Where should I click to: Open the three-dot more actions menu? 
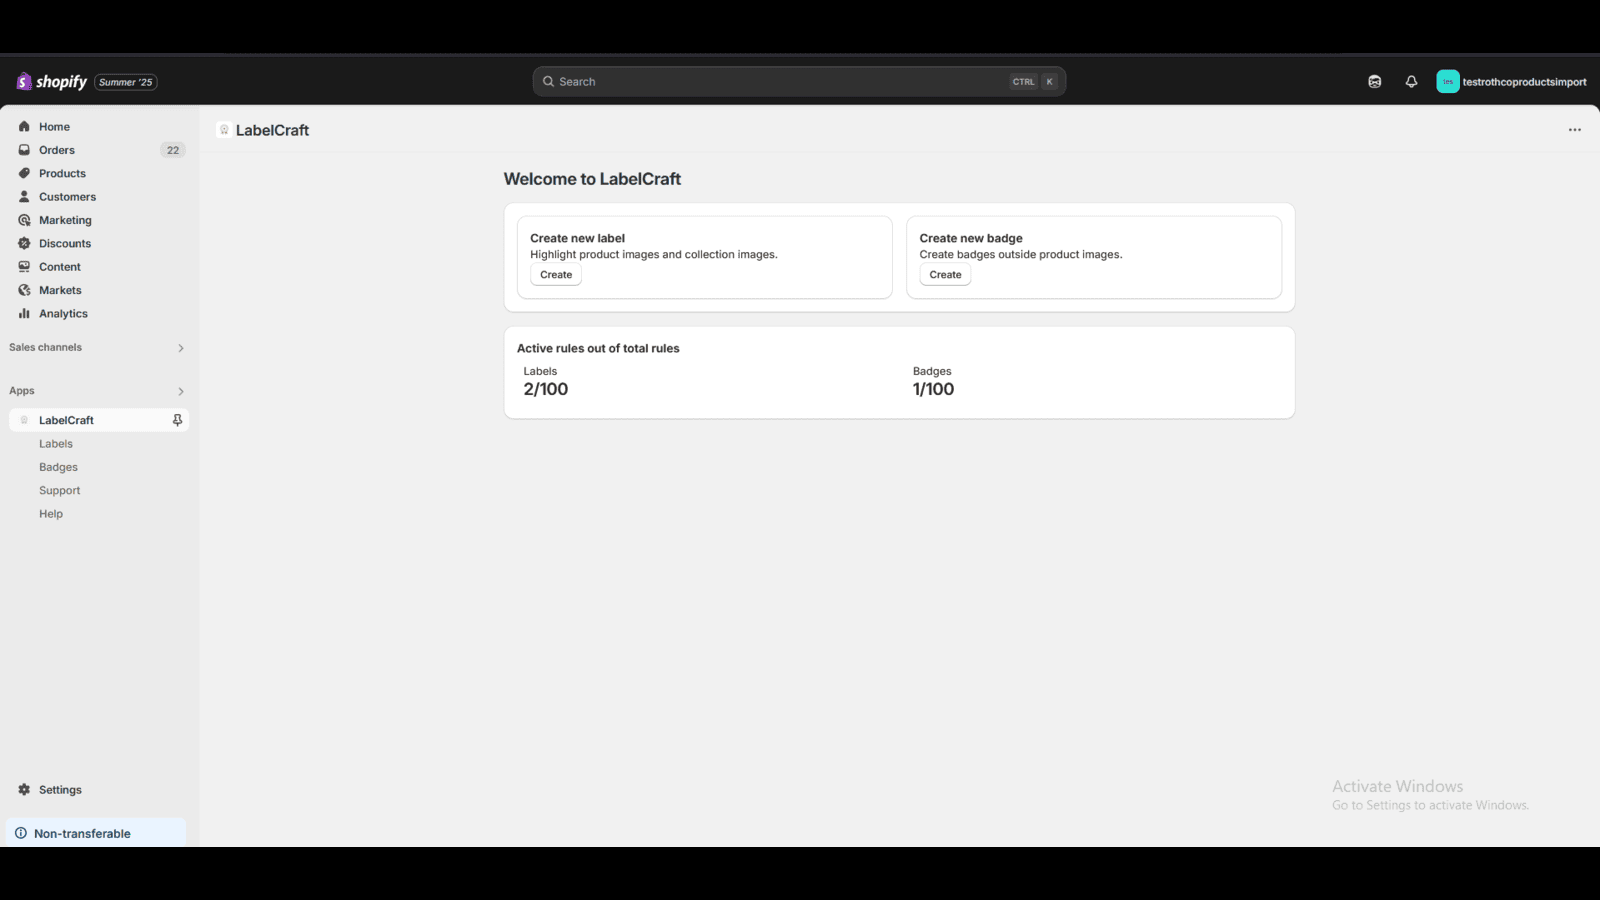[1575, 130]
